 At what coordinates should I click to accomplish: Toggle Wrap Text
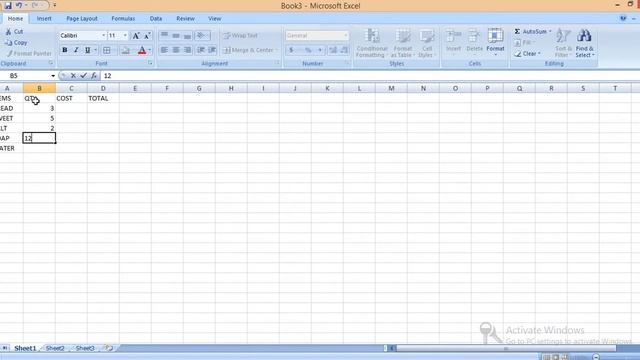point(240,36)
